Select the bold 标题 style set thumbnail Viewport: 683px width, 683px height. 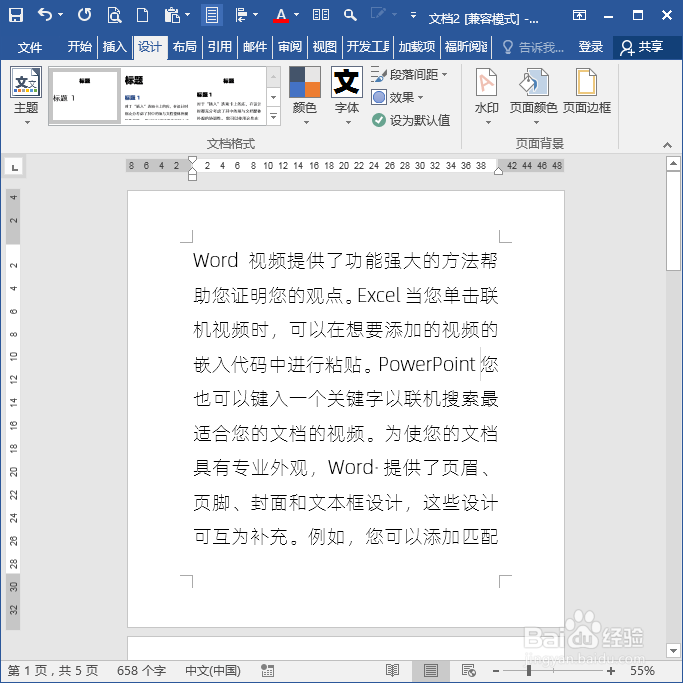tap(156, 96)
